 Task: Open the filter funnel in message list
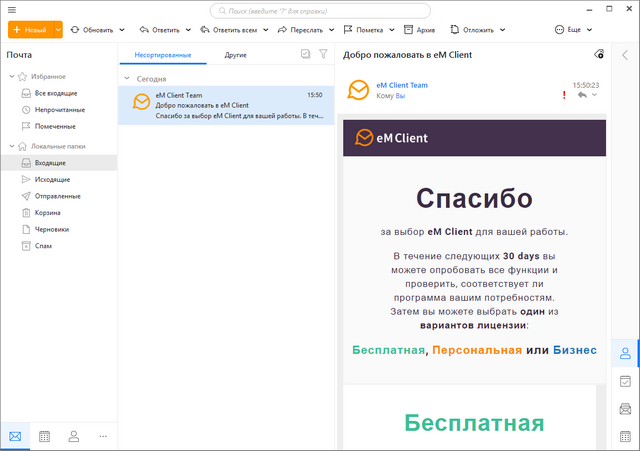pyautogui.click(x=323, y=54)
